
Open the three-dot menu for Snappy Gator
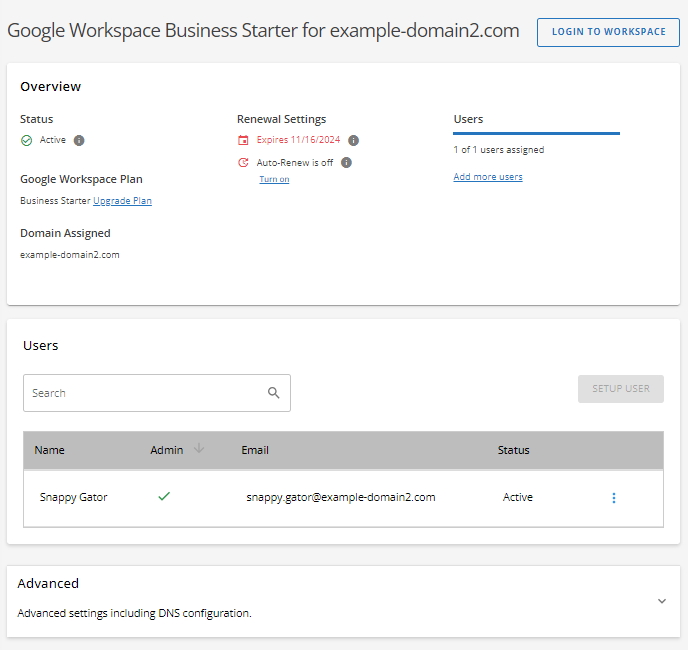click(x=613, y=498)
